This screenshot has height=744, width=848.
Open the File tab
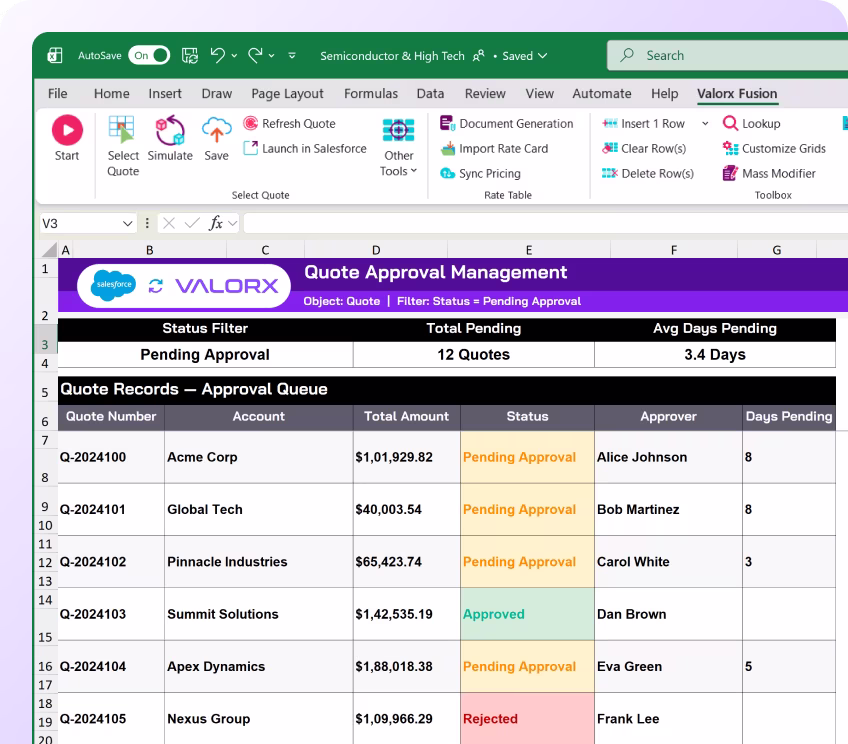[x=57, y=94]
